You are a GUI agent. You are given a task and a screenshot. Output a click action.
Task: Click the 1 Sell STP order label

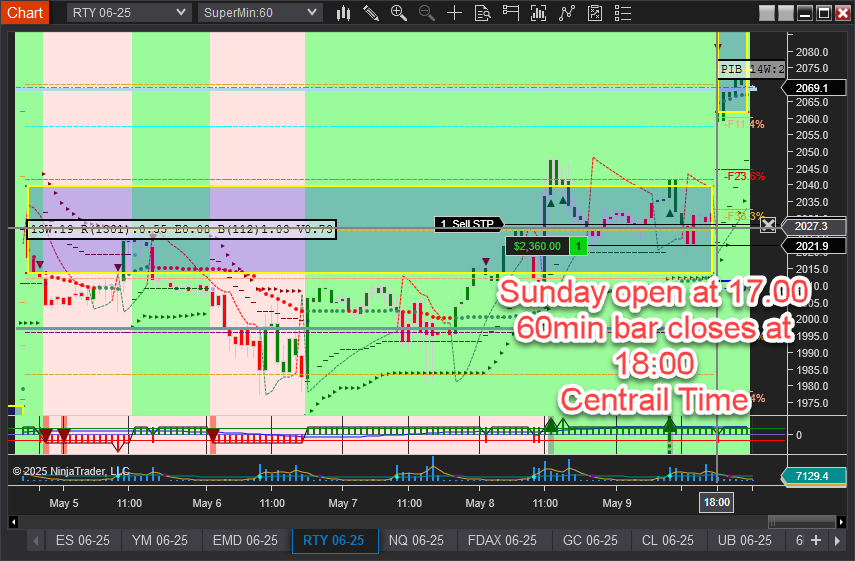[x=469, y=224]
